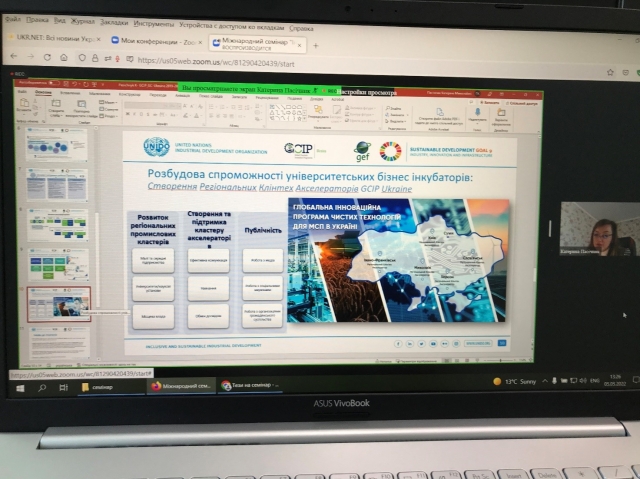Image resolution: width=640 pixels, height=479 pixels.
Task: Click the Firefox forward arrow
Action: [31, 57]
